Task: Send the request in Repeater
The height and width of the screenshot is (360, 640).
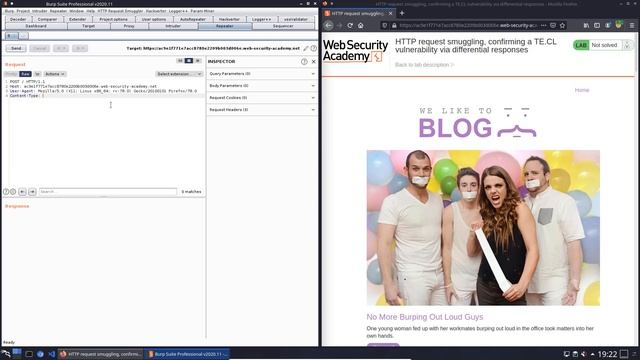Action: click(16, 48)
